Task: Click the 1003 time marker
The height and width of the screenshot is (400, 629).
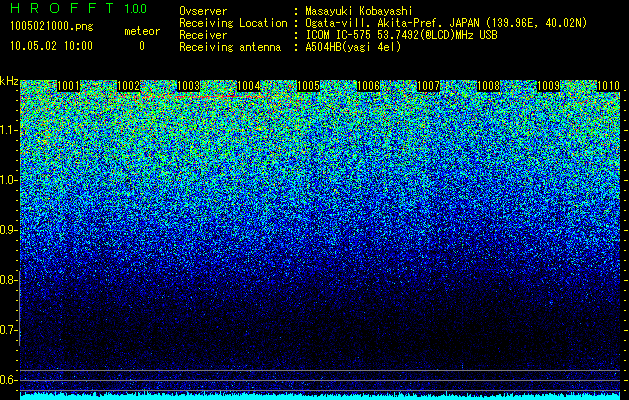Action: pyautogui.click(x=189, y=86)
